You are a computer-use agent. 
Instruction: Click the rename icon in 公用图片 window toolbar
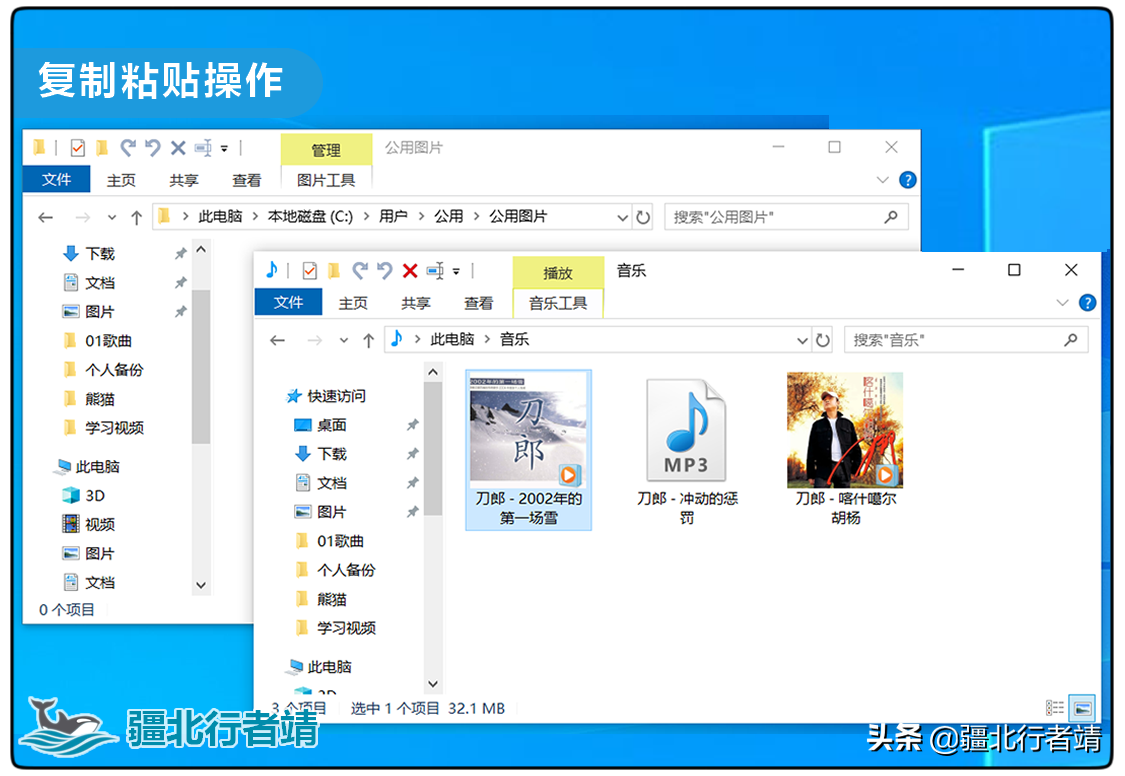[204, 148]
